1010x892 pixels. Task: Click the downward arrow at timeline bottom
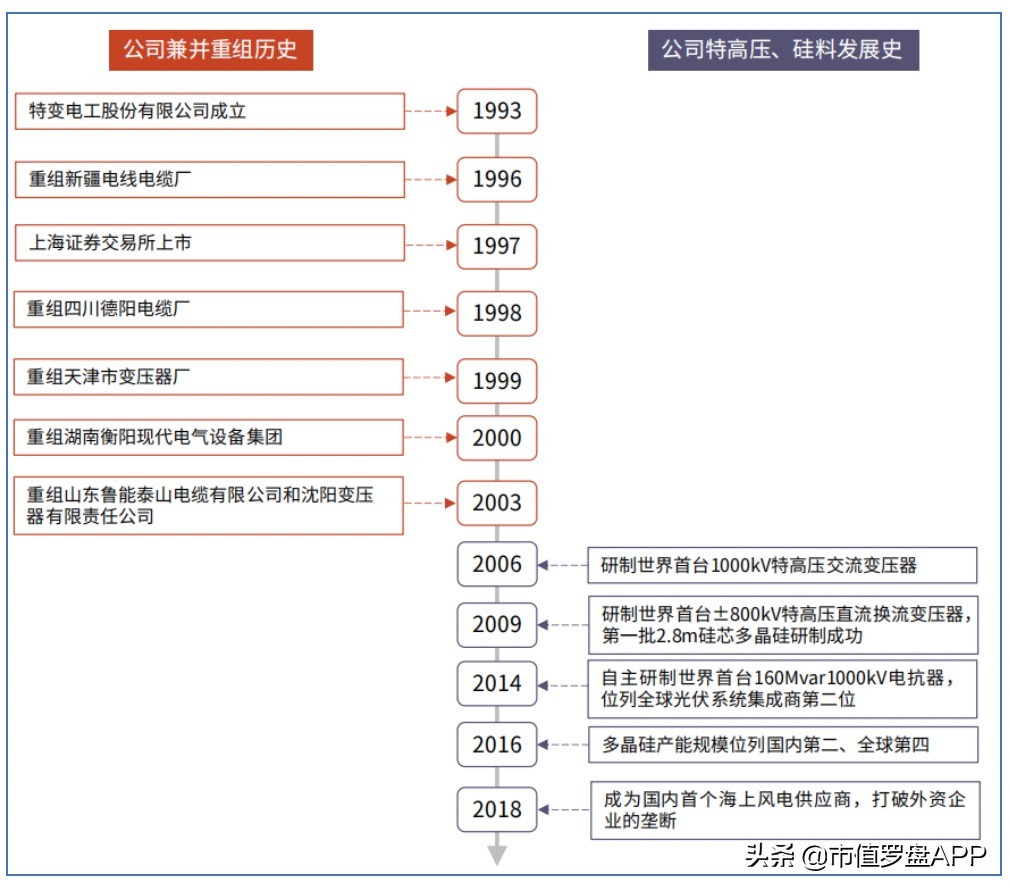click(496, 855)
